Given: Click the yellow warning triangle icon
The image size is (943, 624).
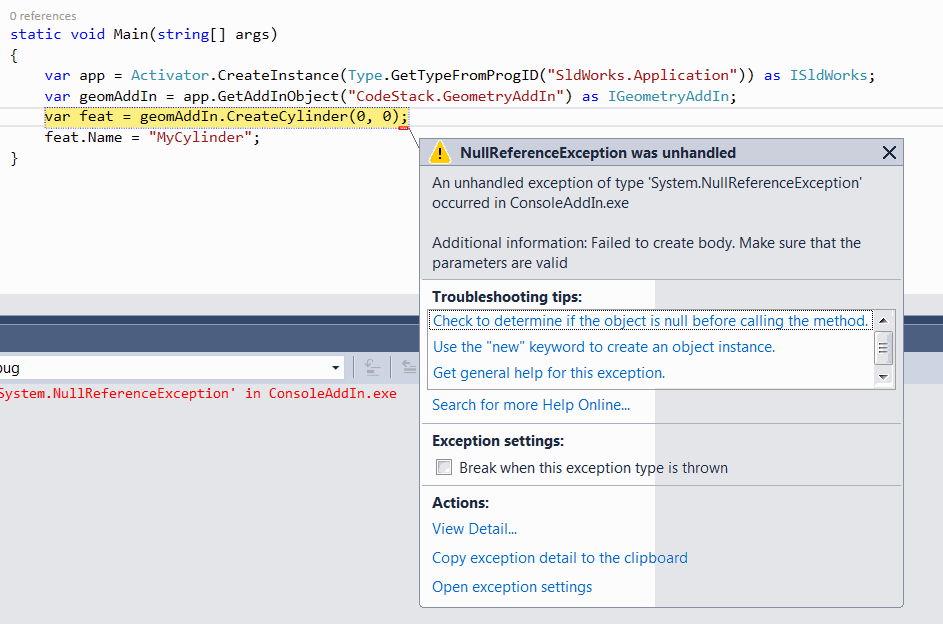Looking at the screenshot, I should [x=440, y=152].
